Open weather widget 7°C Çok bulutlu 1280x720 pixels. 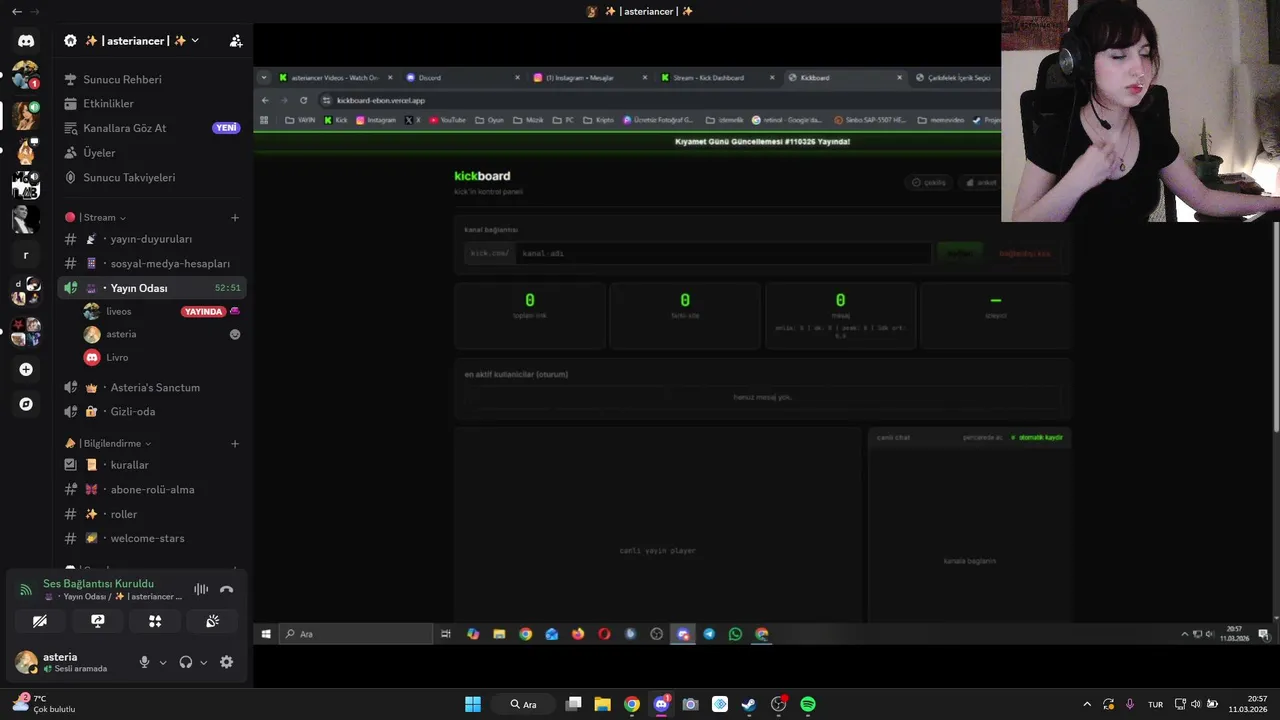pos(42,704)
